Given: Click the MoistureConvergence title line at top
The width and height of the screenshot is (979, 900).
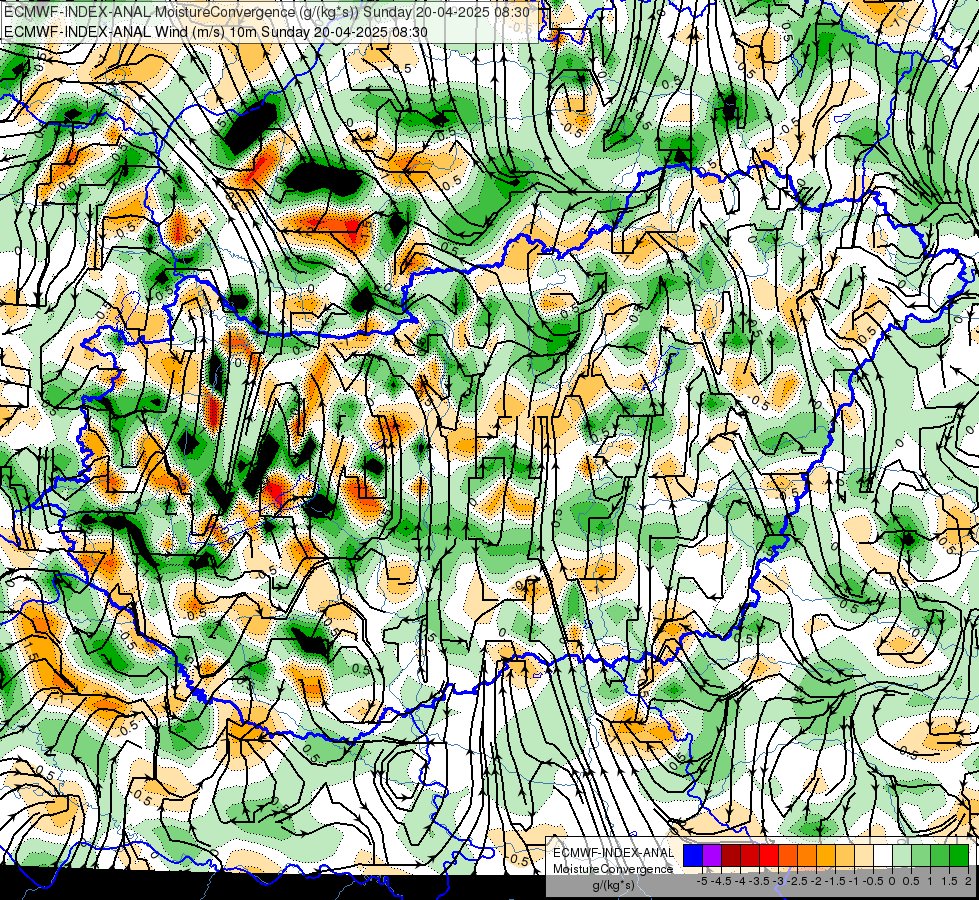Looking at the screenshot, I should point(267,12).
